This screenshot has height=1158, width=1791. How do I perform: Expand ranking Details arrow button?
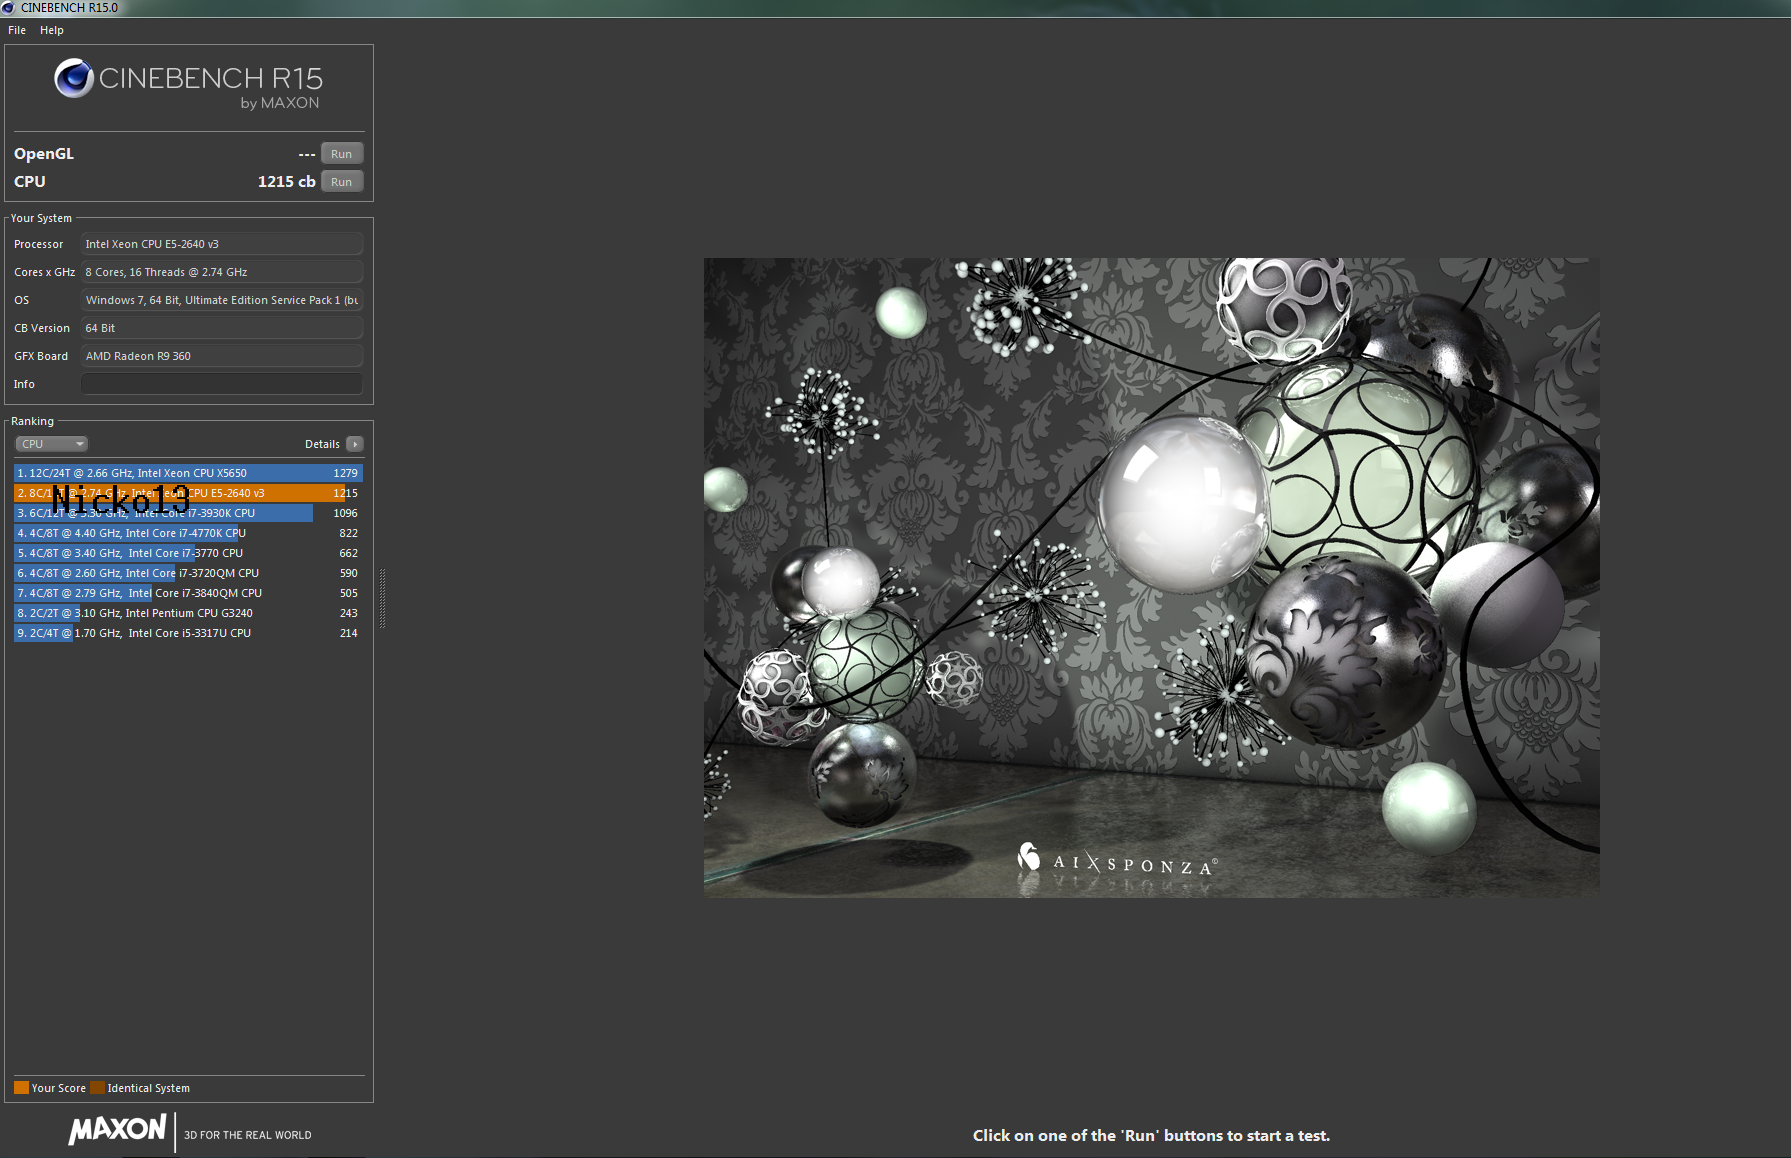point(355,444)
